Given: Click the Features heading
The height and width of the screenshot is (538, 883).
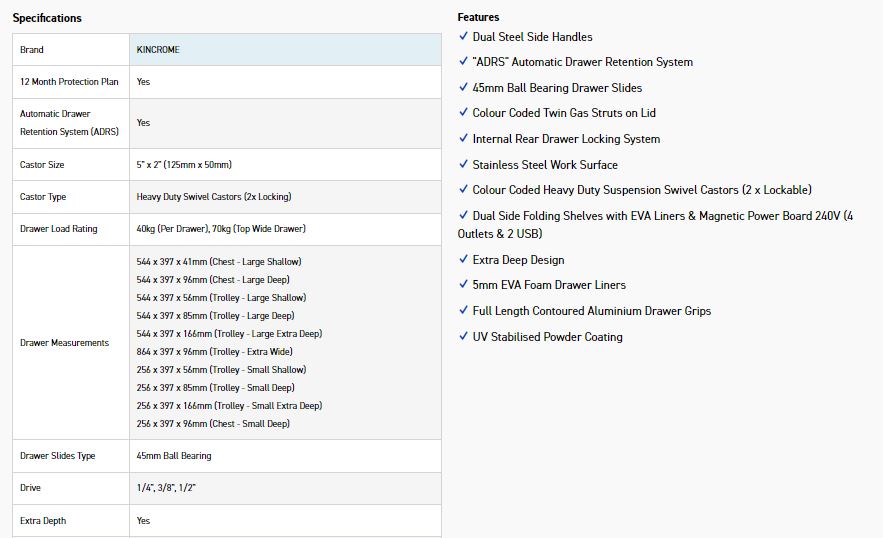Looking at the screenshot, I should [x=478, y=17].
